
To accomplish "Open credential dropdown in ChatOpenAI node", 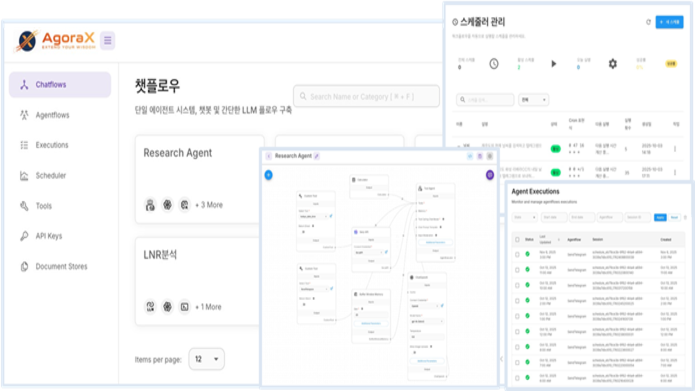I will [425, 306].
